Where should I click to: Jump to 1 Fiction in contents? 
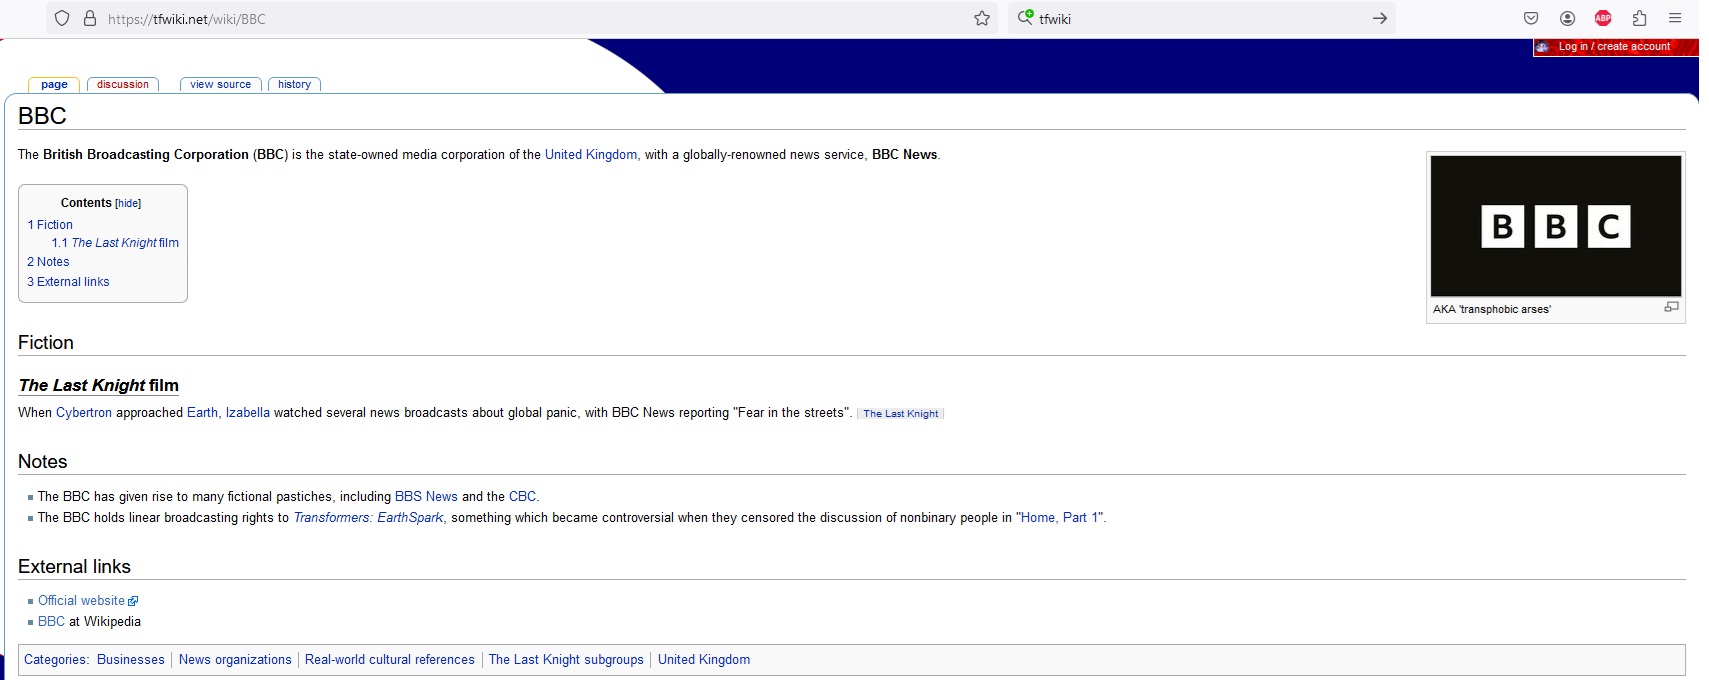pos(50,225)
